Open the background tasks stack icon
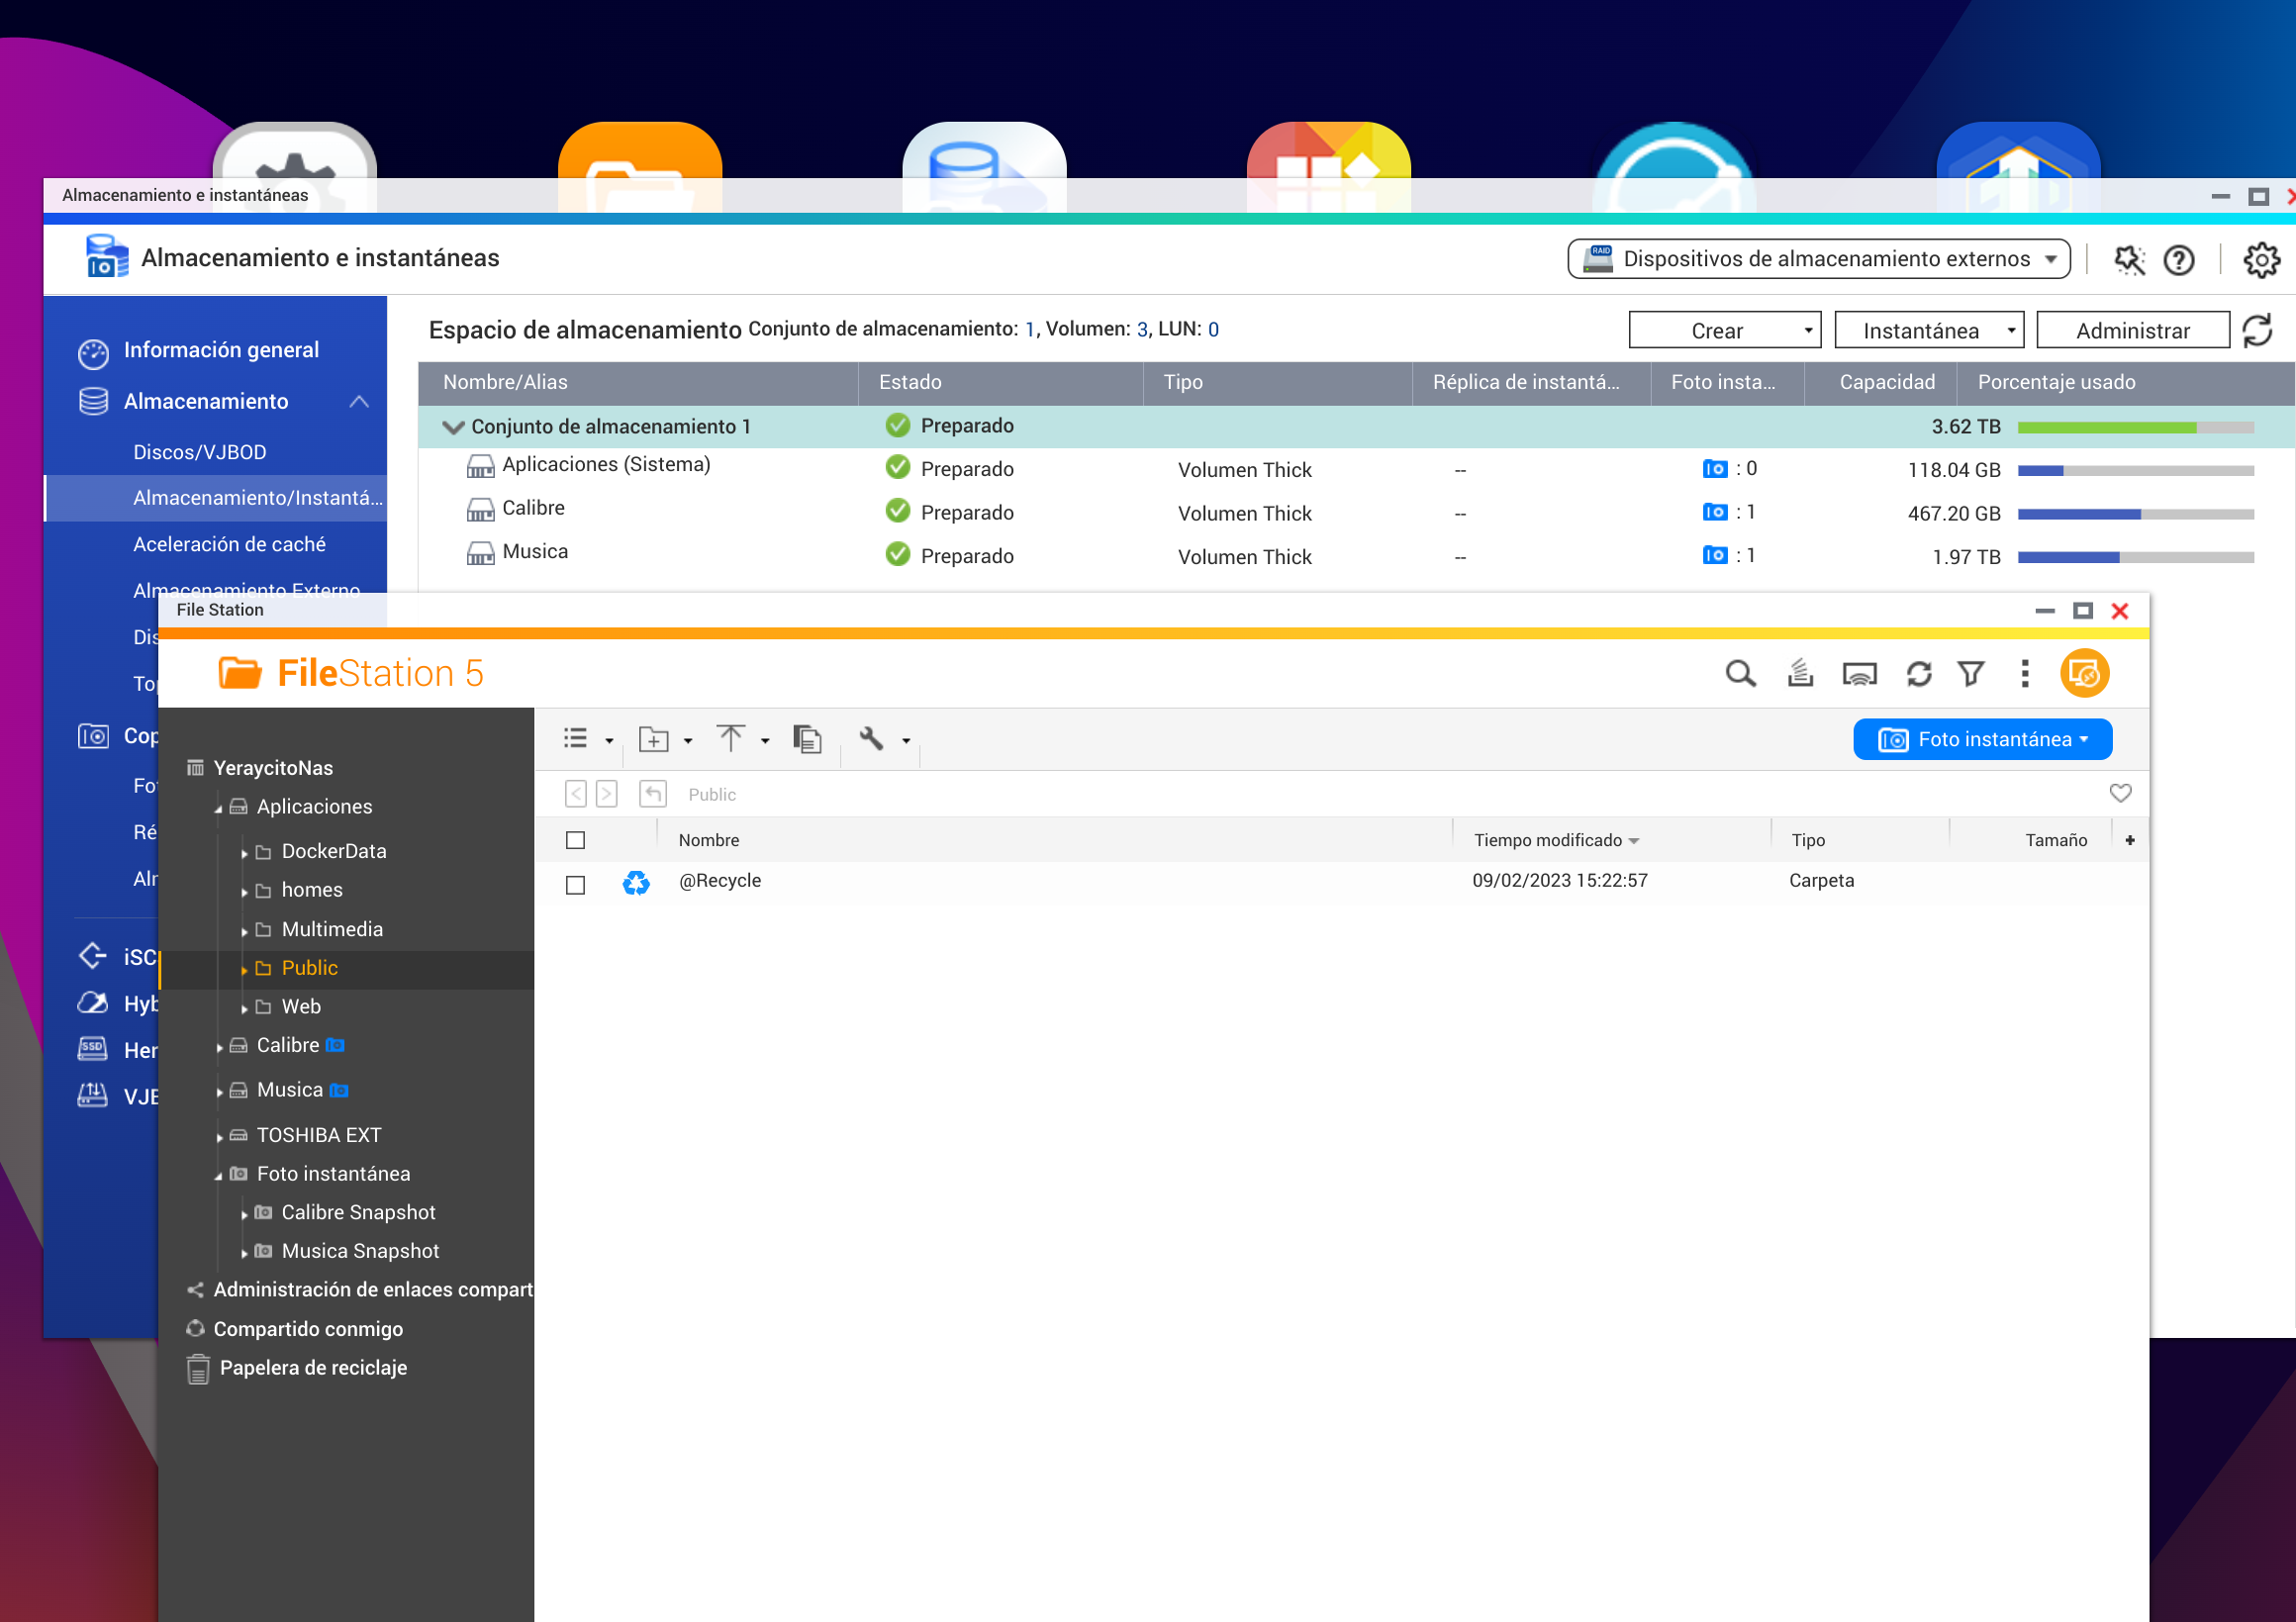 tap(1800, 674)
